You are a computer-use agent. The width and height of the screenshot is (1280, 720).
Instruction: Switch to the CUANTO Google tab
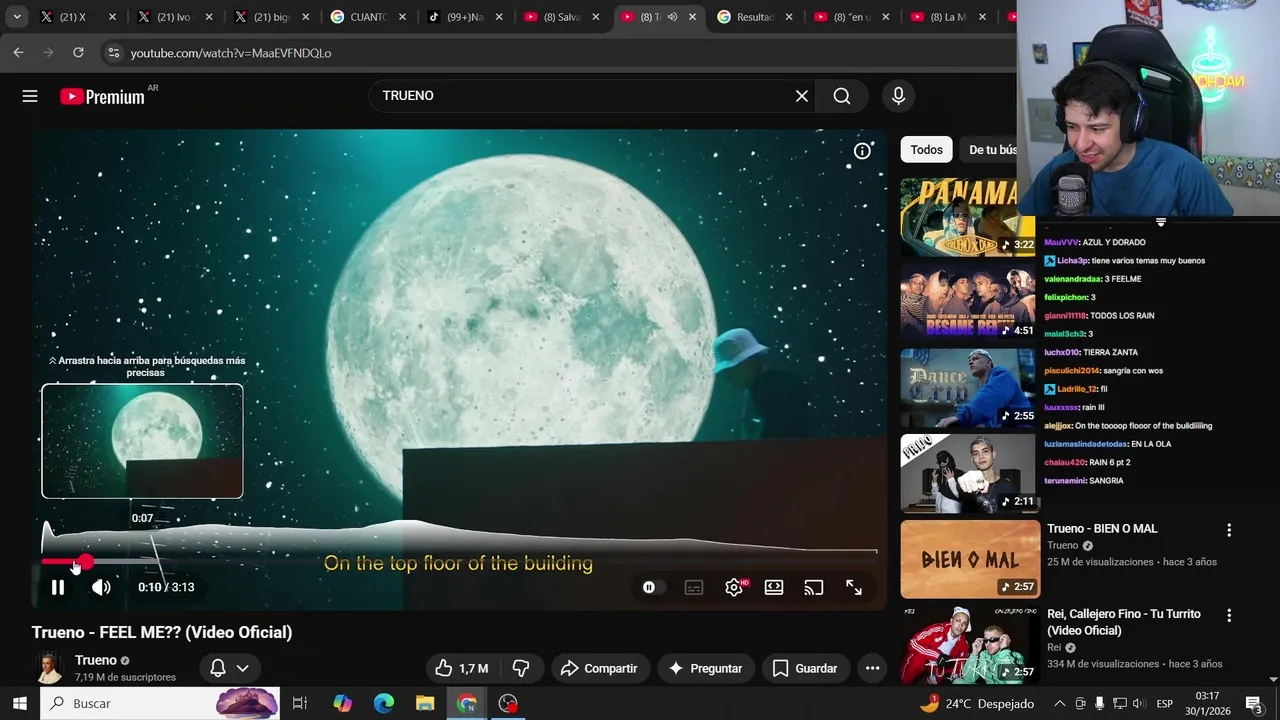(367, 17)
